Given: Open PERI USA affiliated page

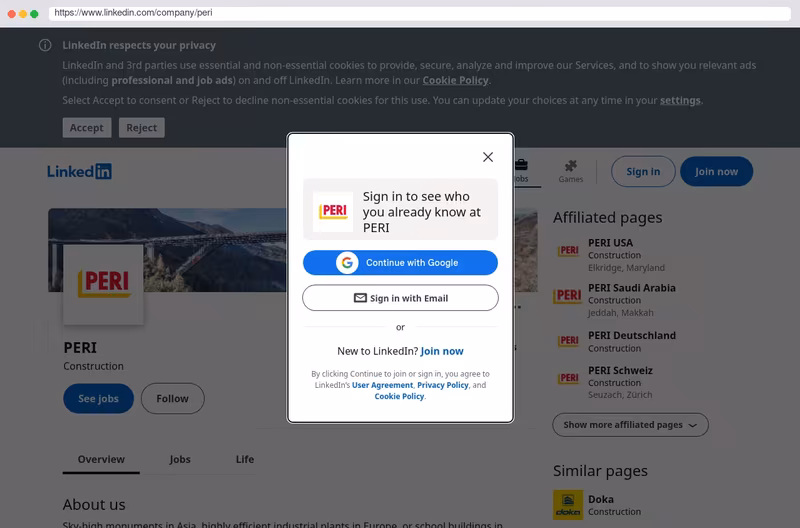Looking at the screenshot, I should tap(610, 243).
